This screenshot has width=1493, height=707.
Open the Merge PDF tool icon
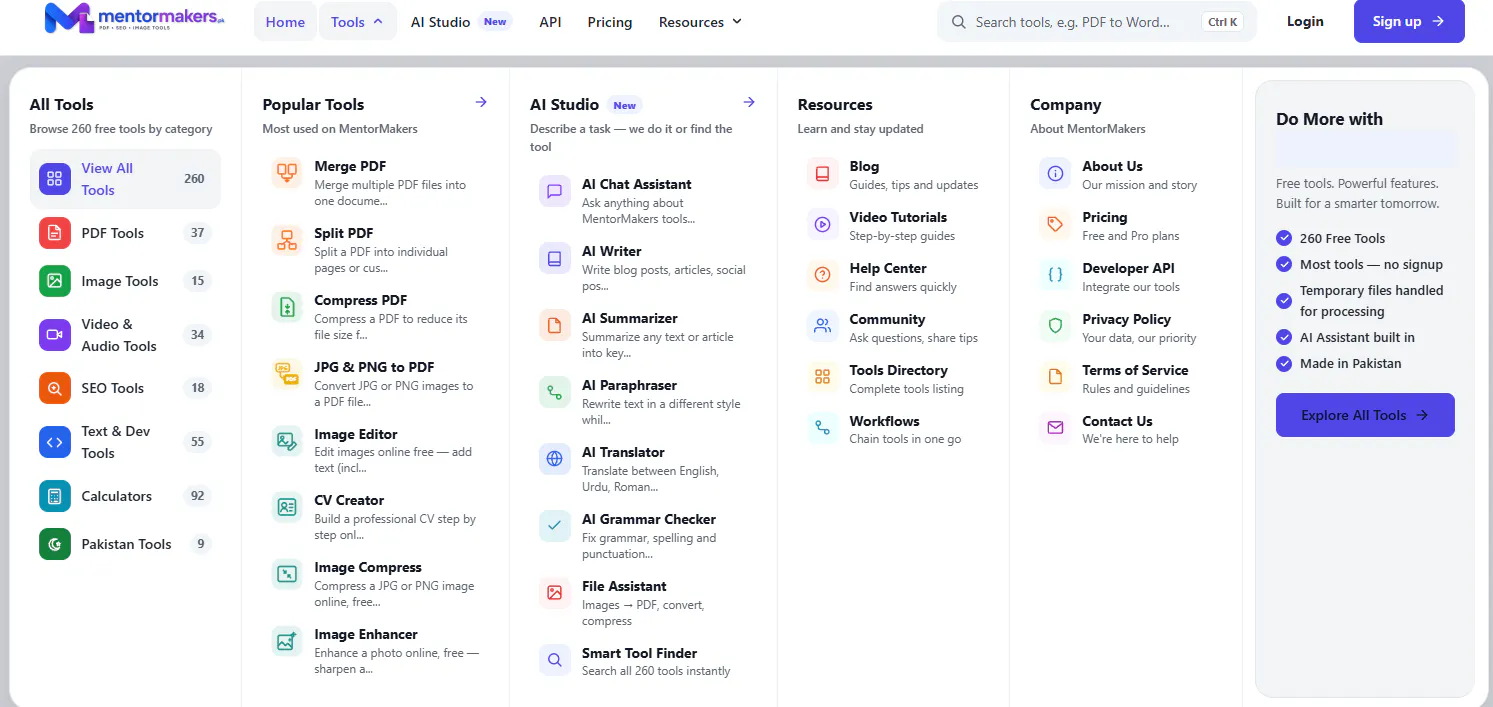click(287, 173)
